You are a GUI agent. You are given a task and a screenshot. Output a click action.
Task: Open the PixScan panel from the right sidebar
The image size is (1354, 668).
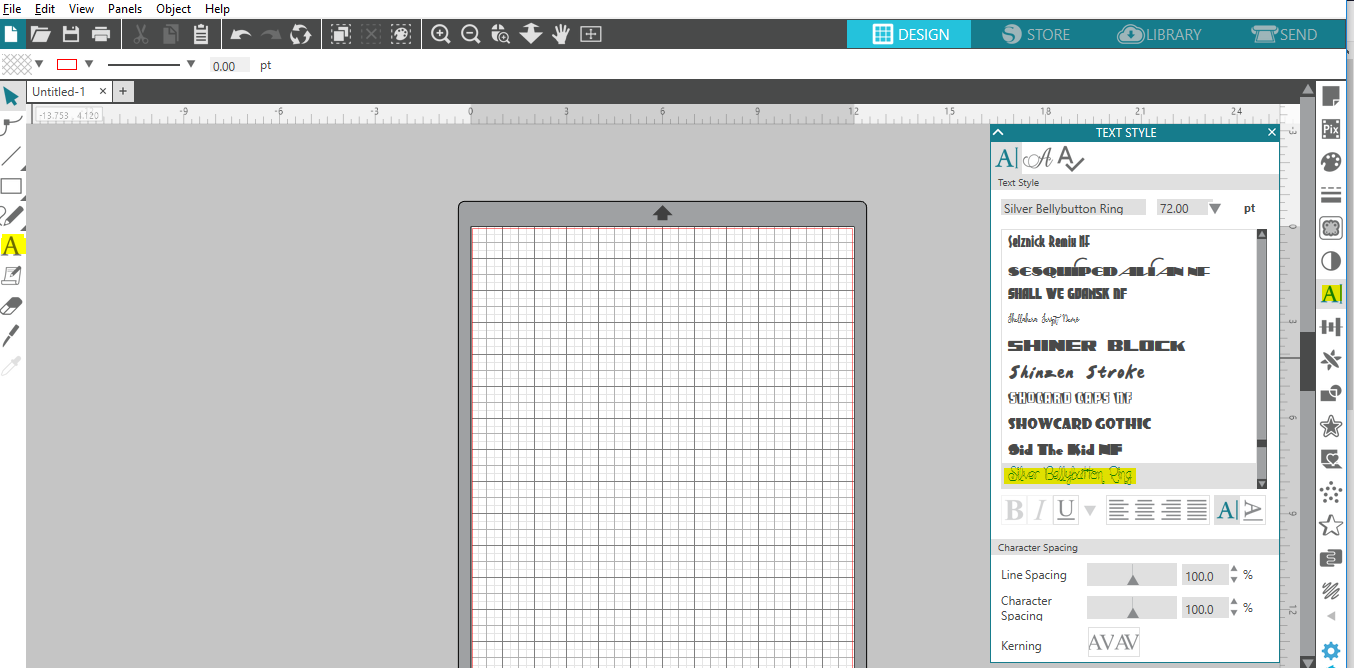[1330, 129]
